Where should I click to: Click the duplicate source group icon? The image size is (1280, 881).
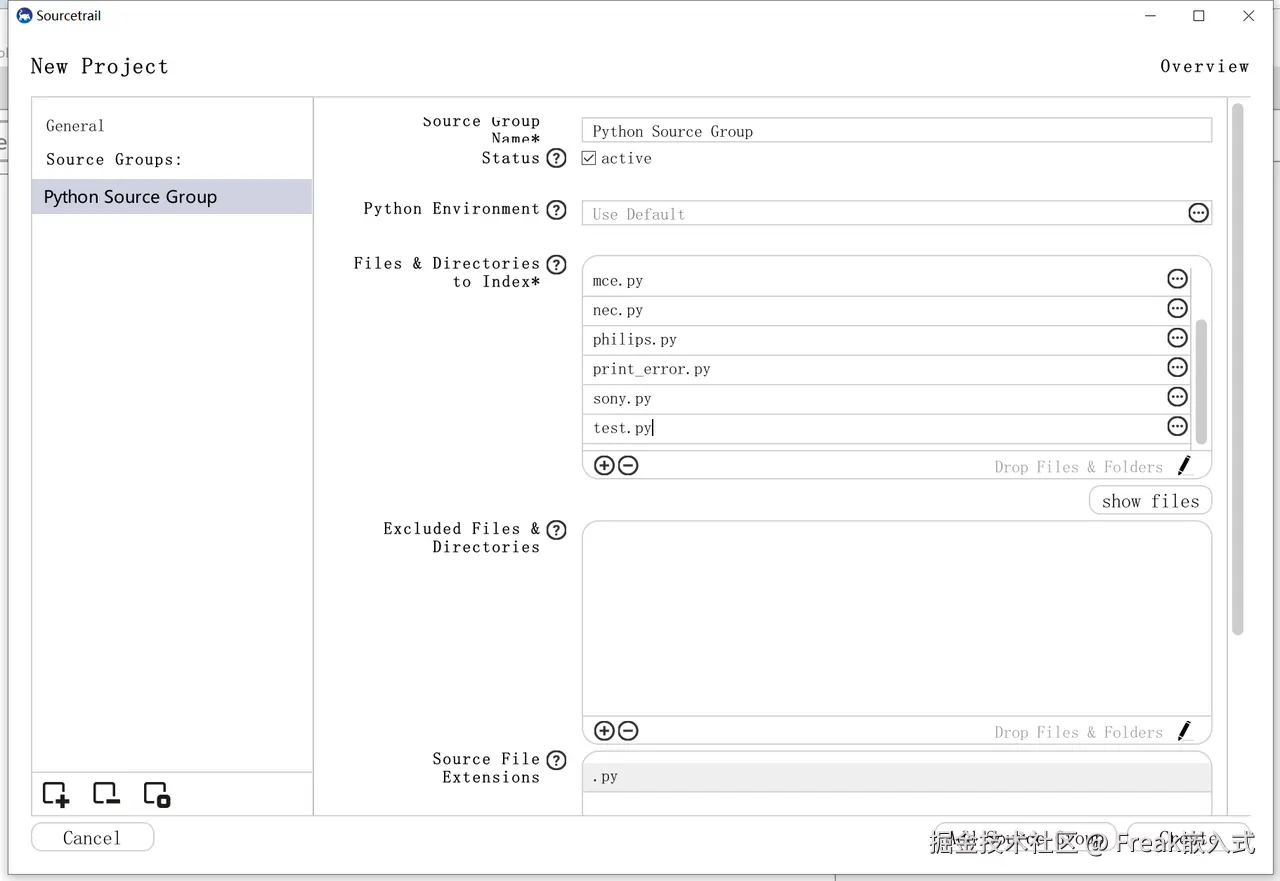pos(157,795)
